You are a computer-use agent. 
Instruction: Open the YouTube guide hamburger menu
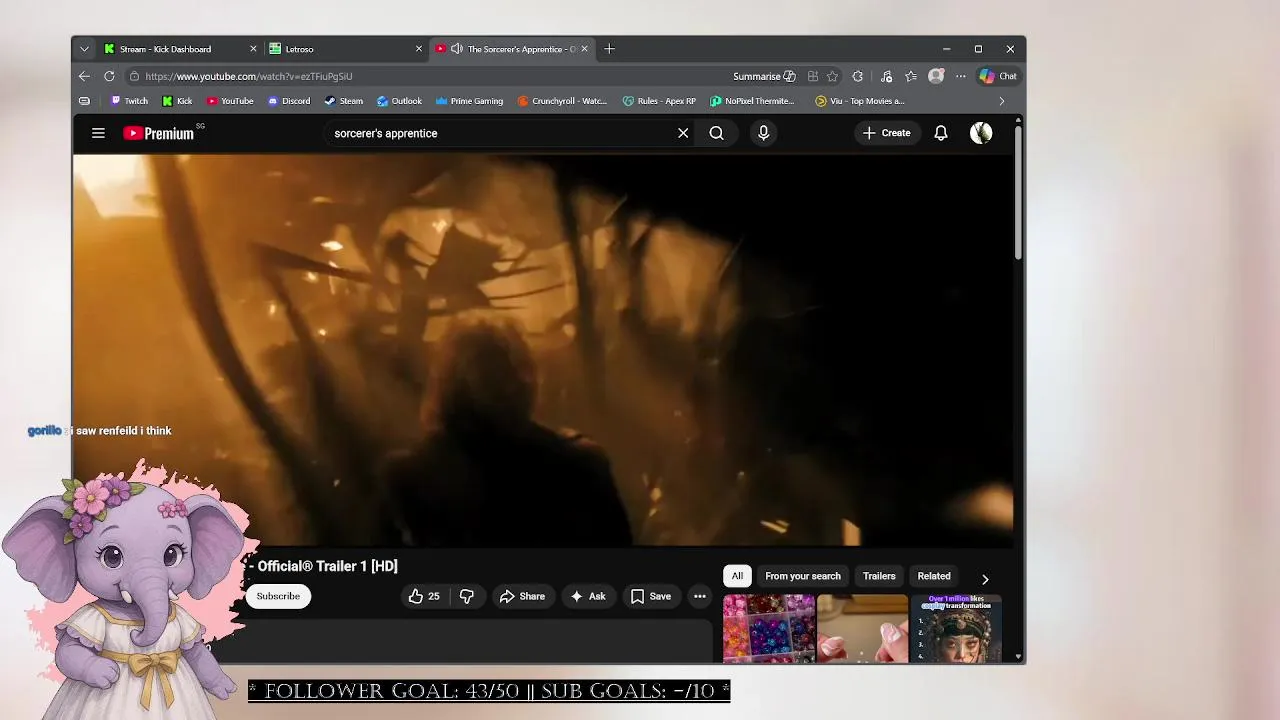98,133
